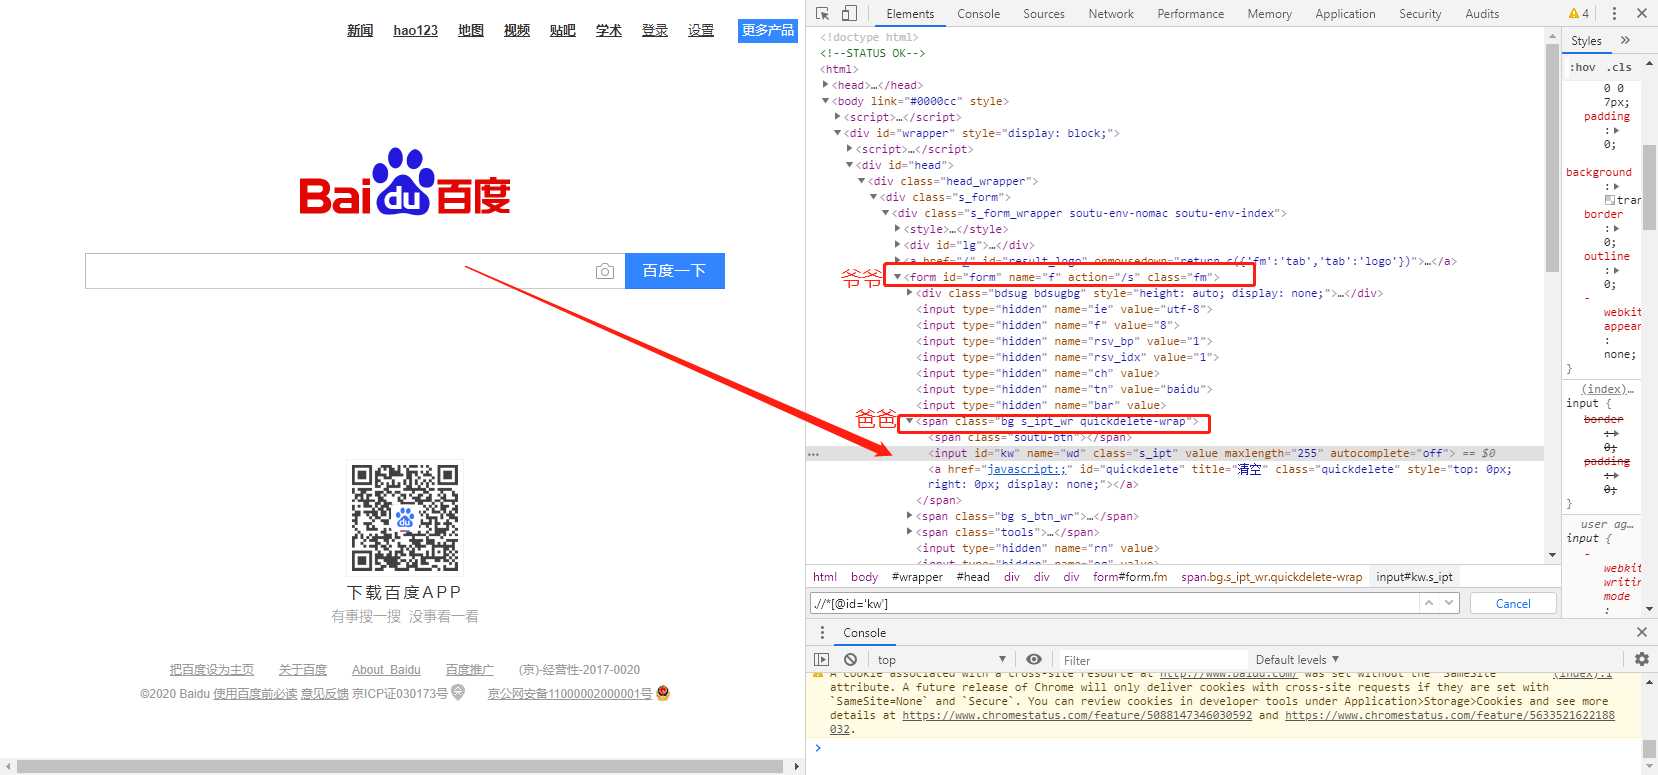The image size is (1658, 775).
Task: Clear the console with the clear icon
Action: pyautogui.click(x=850, y=660)
